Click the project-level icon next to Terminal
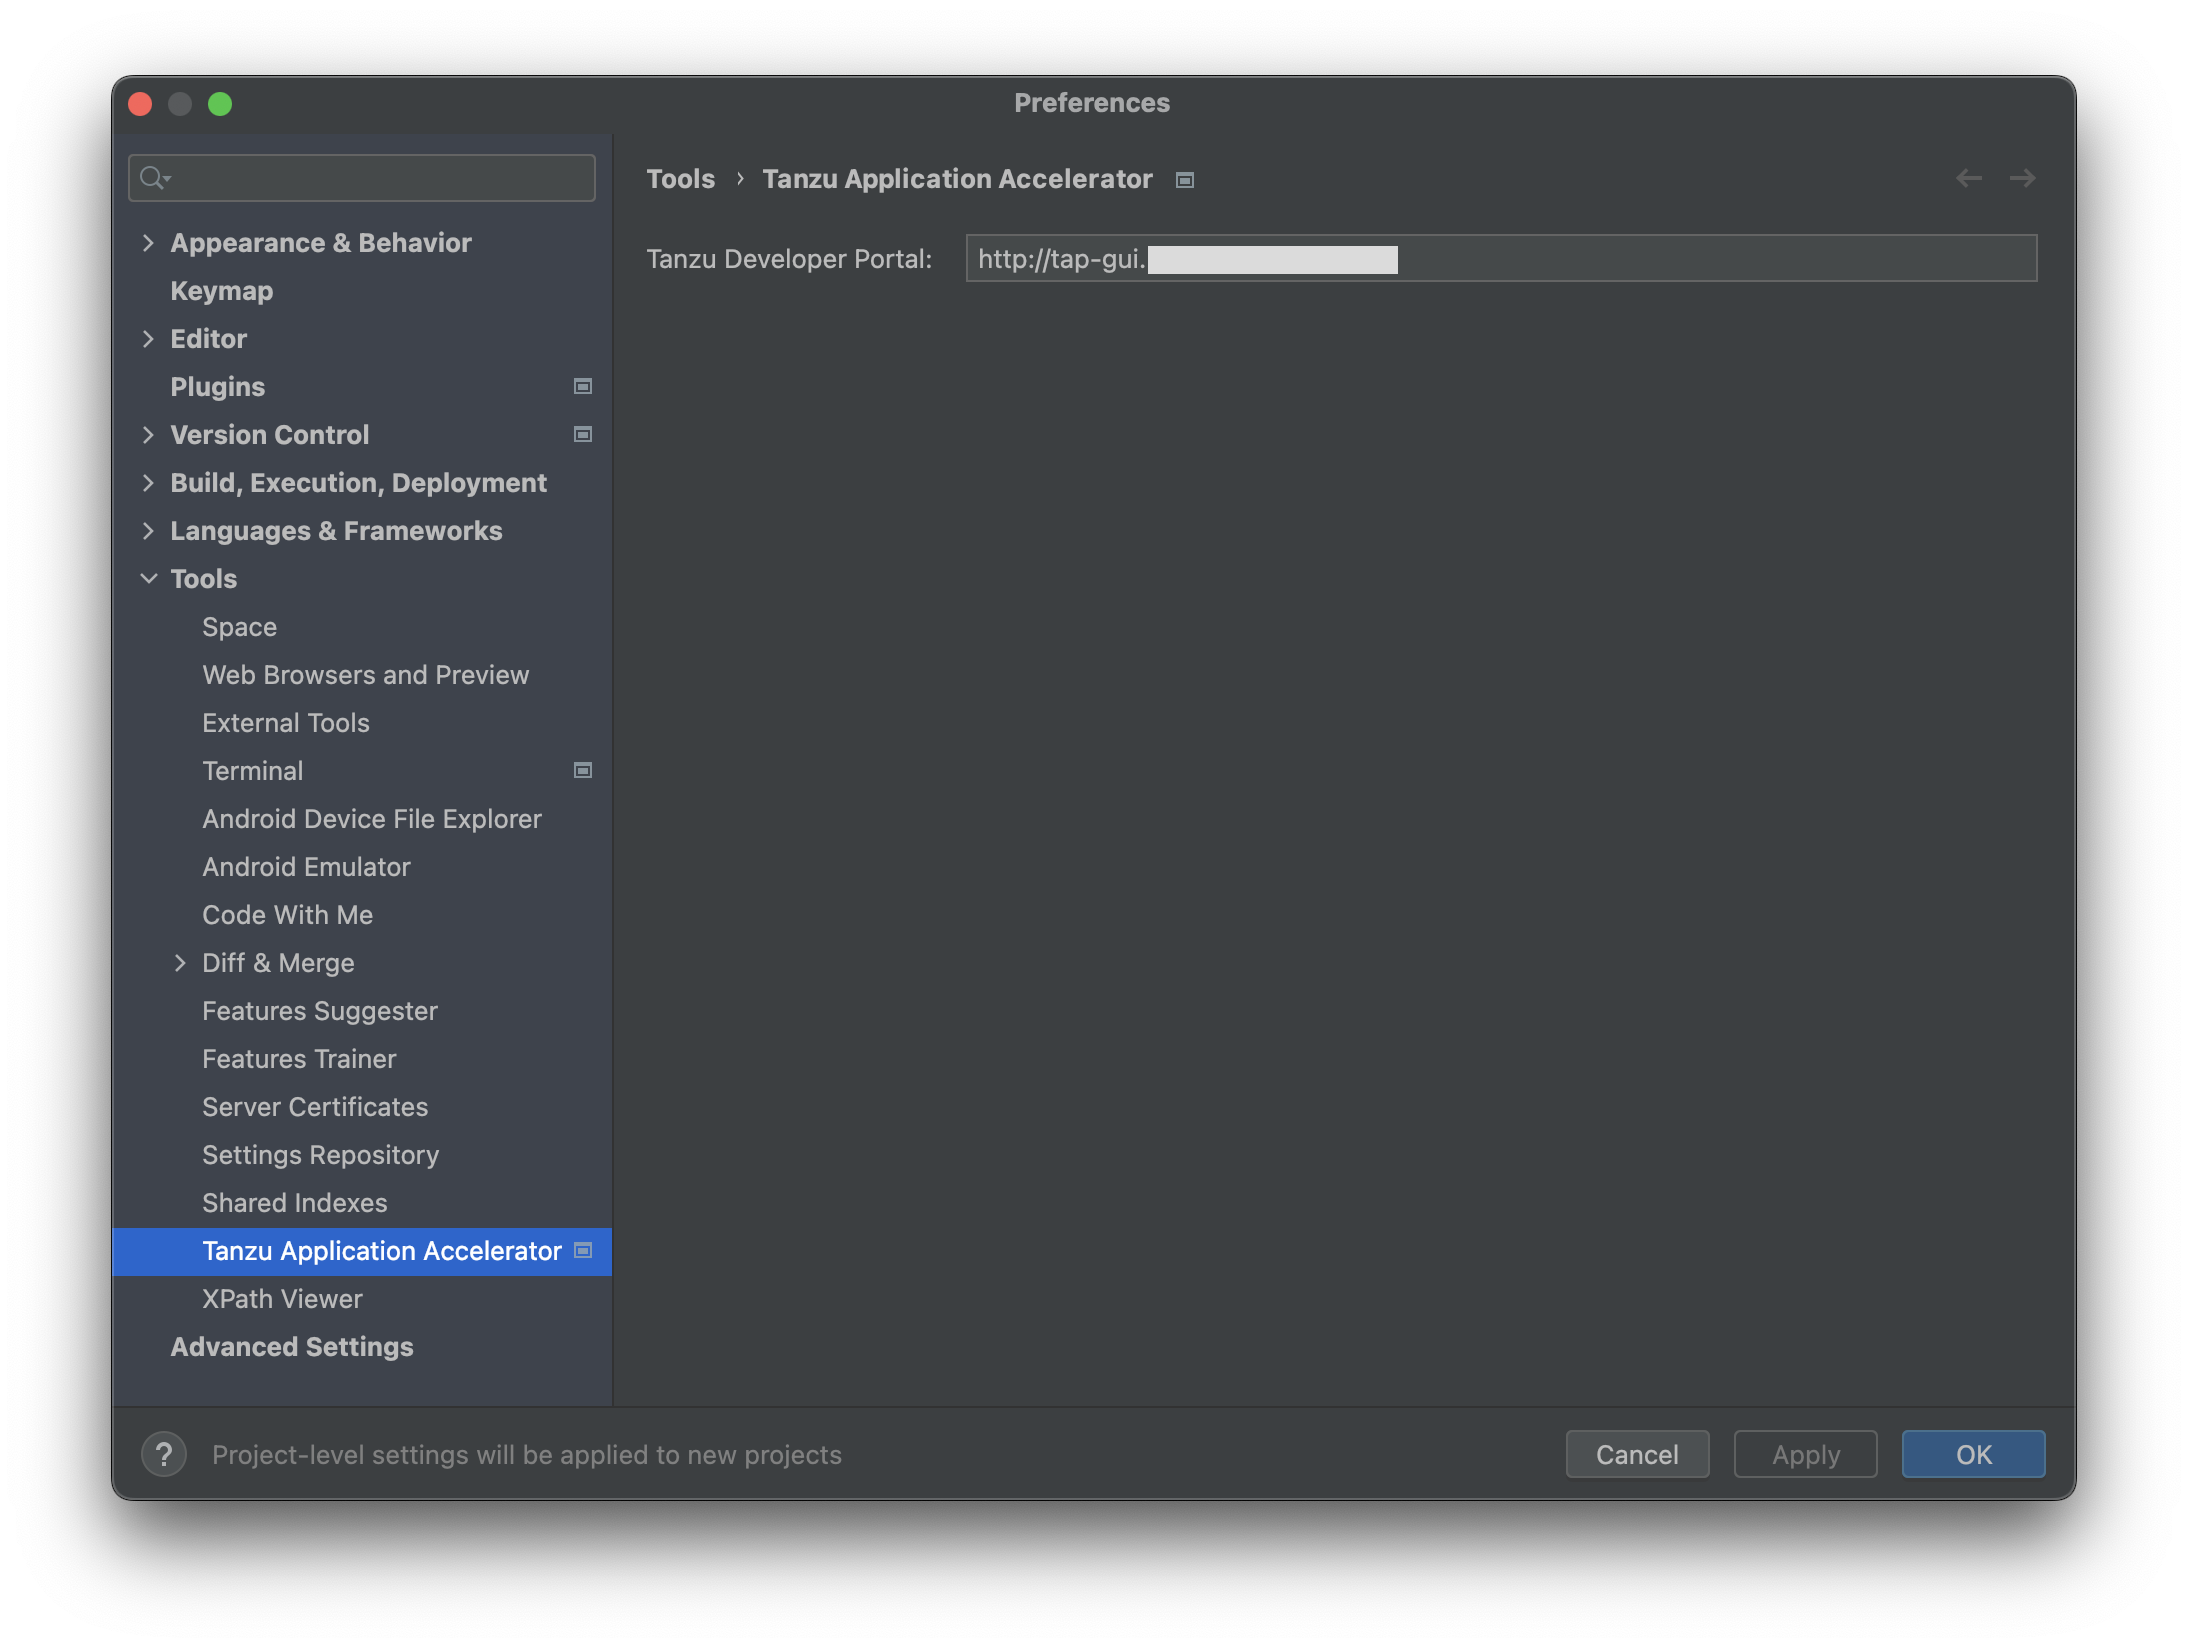Image resolution: width=2188 pixels, height=1648 pixels. pos(583,770)
